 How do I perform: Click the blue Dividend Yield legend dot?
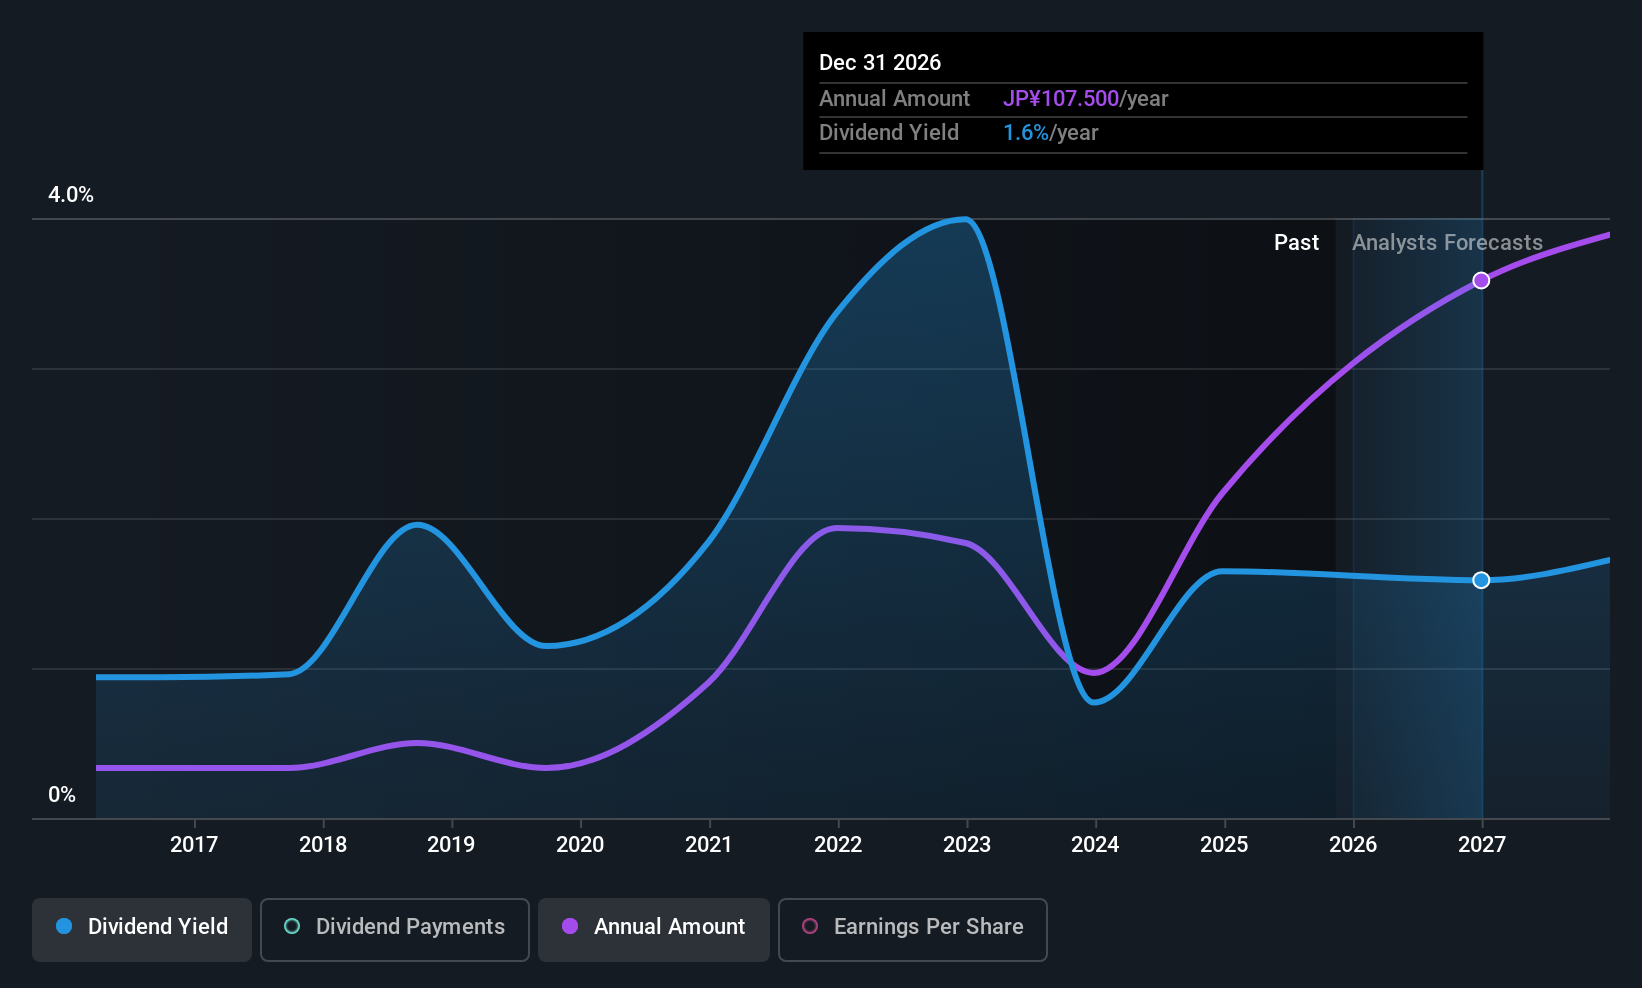click(64, 927)
